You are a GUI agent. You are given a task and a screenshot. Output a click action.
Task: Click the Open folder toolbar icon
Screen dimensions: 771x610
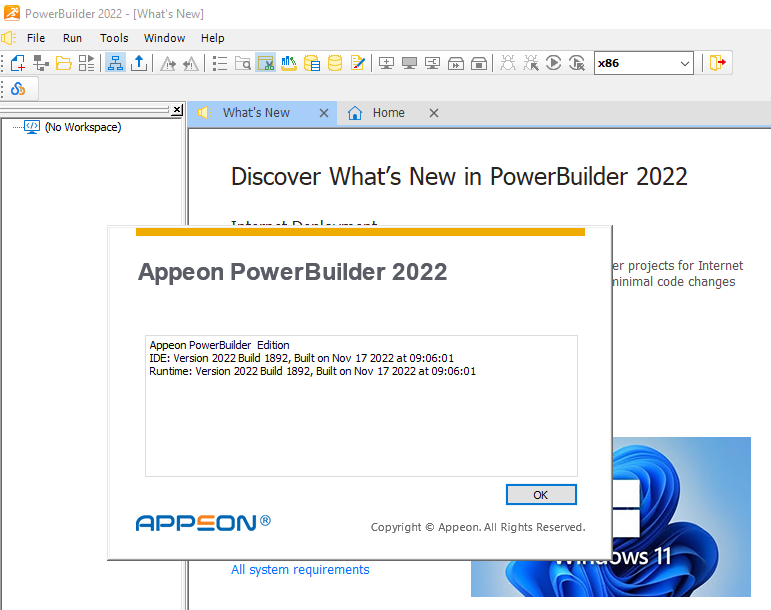(64, 63)
